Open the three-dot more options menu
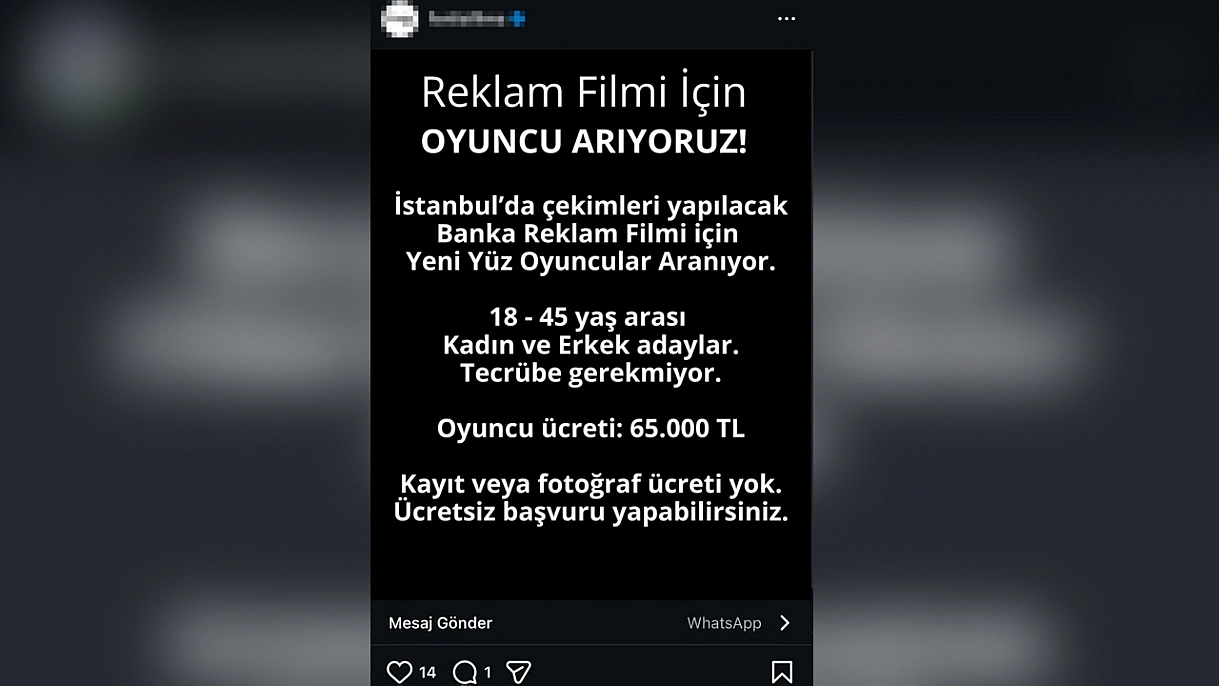This screenshot has height=686, width=1219. (787, 19)
